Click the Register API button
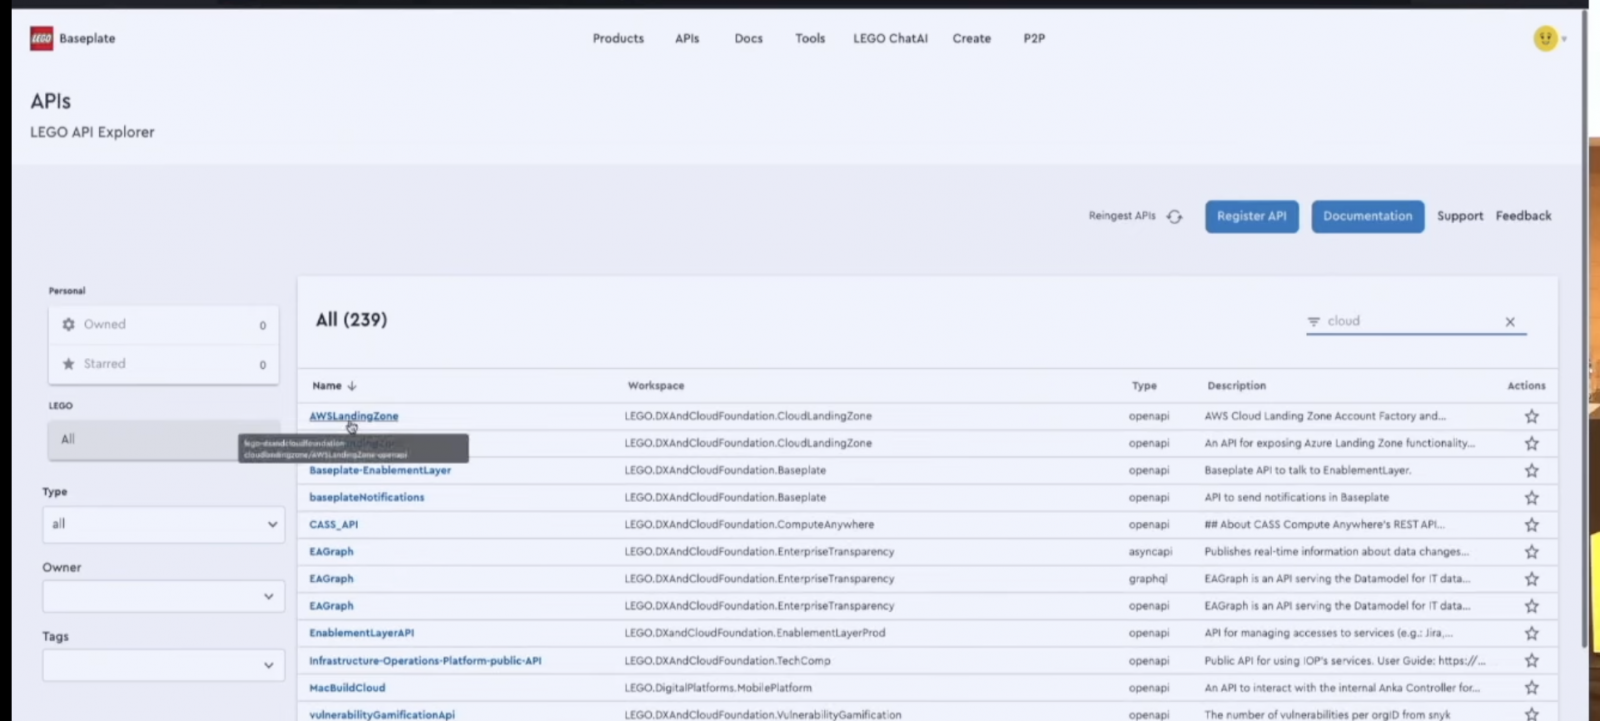This screenshot has height=721, width=1600. click(x=1251, y=217)
